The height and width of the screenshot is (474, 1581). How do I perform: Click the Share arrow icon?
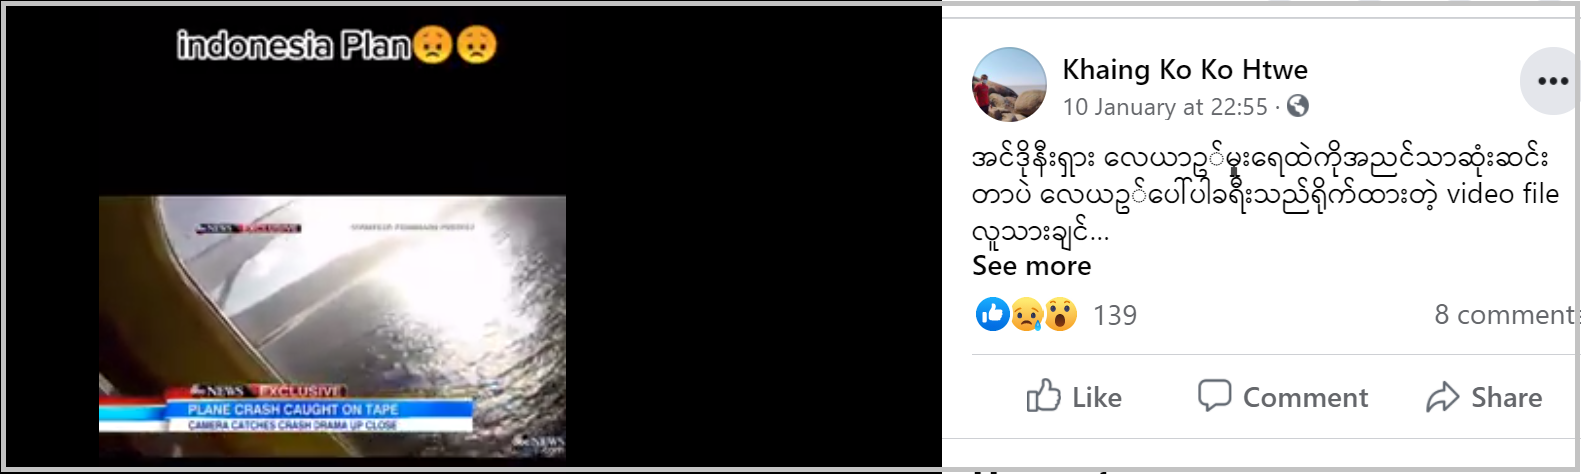point(1442,397)
